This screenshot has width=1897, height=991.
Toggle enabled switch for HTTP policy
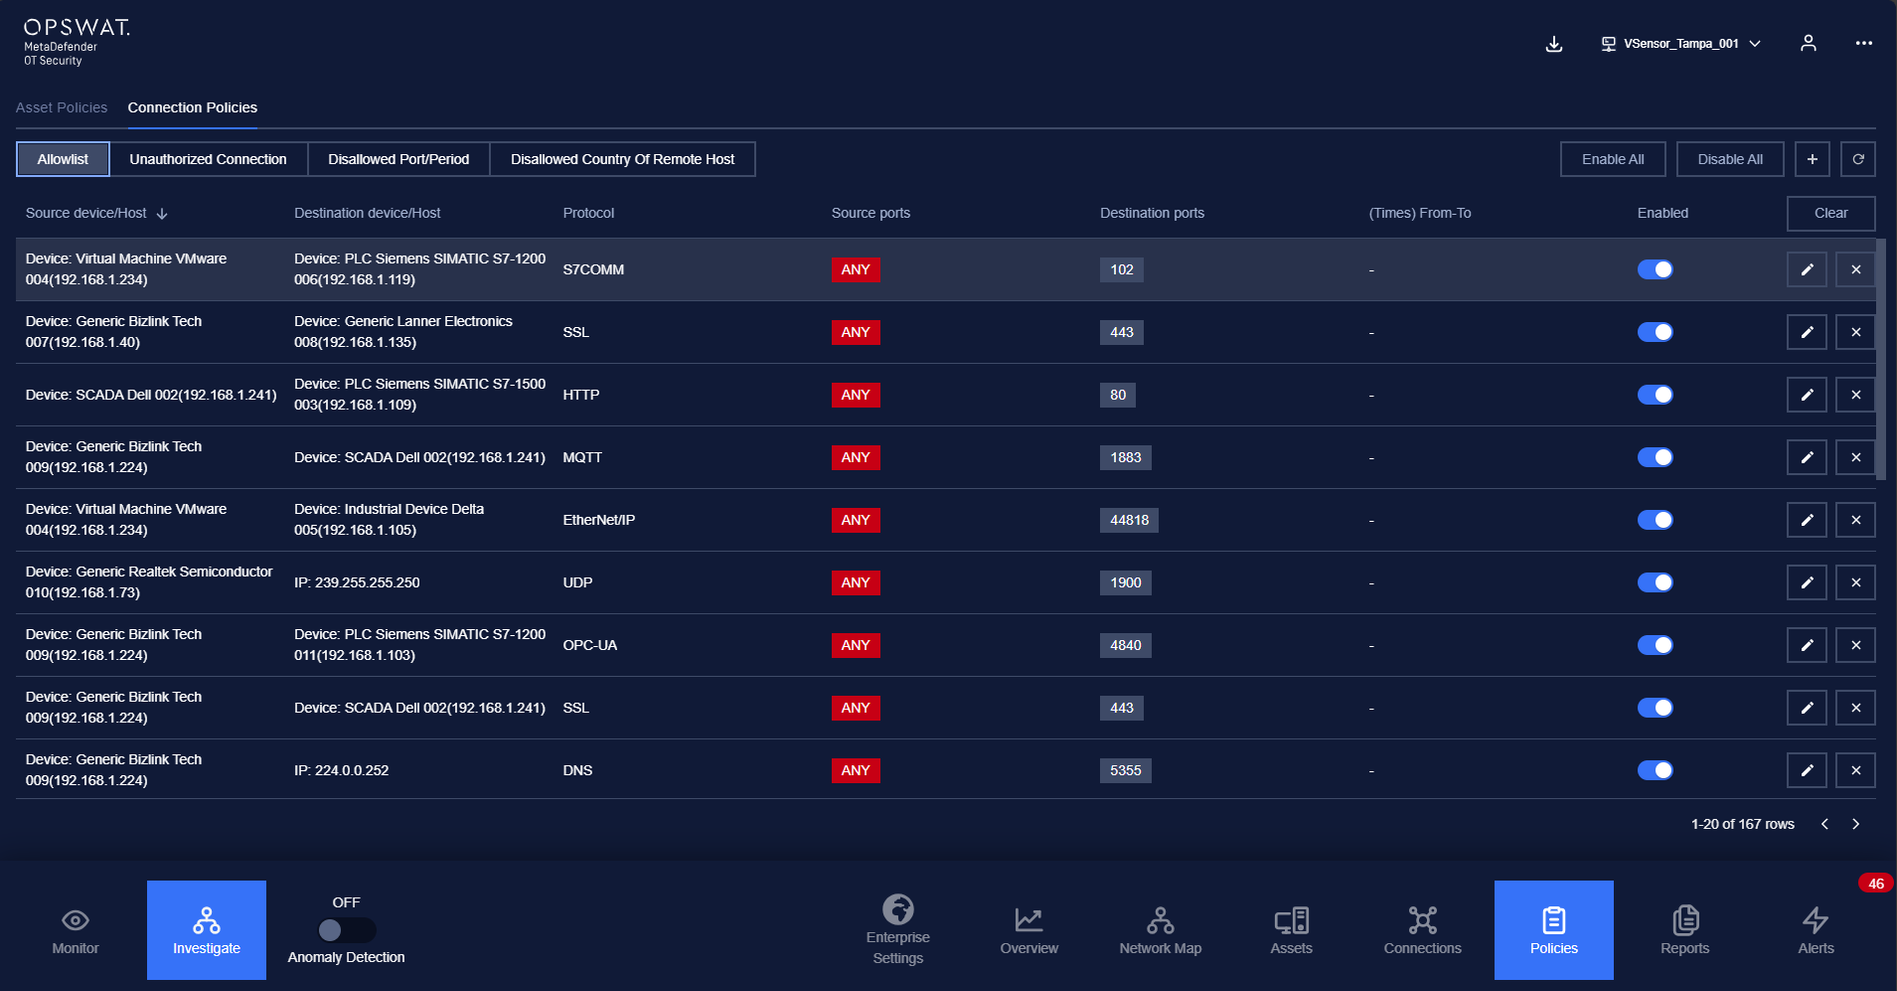(1655, 395)
